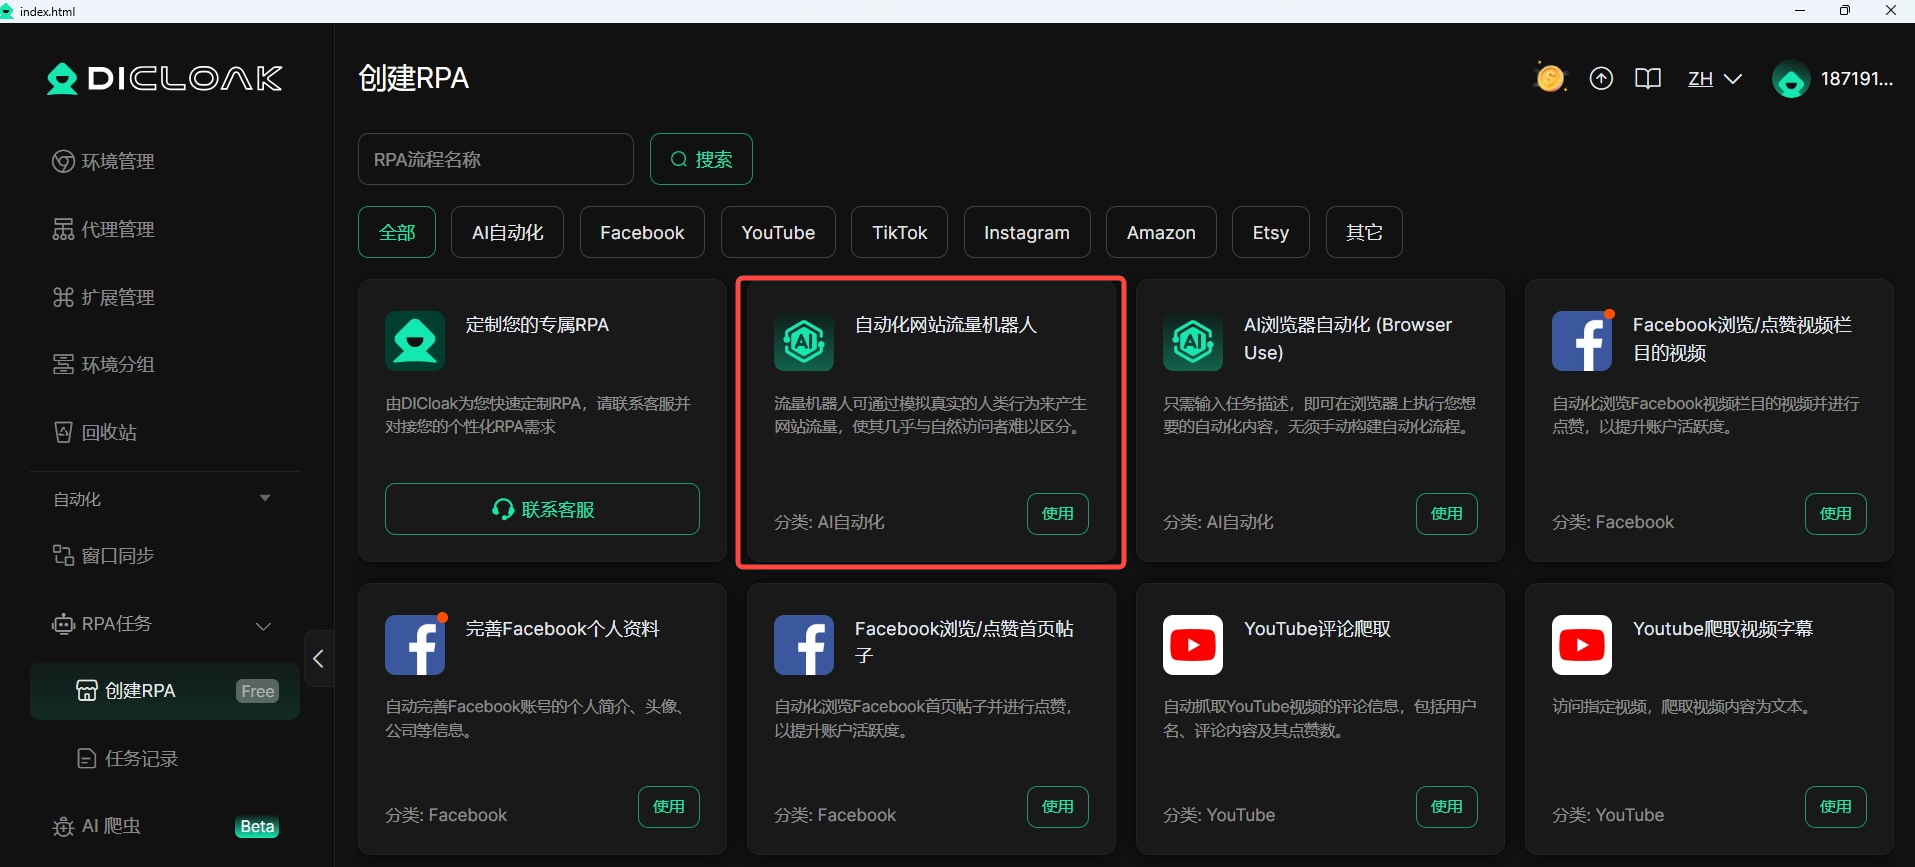Select 创建RPA sidebar item
The height and width of the screenshot is (867, 1915).
coord(165,691)
